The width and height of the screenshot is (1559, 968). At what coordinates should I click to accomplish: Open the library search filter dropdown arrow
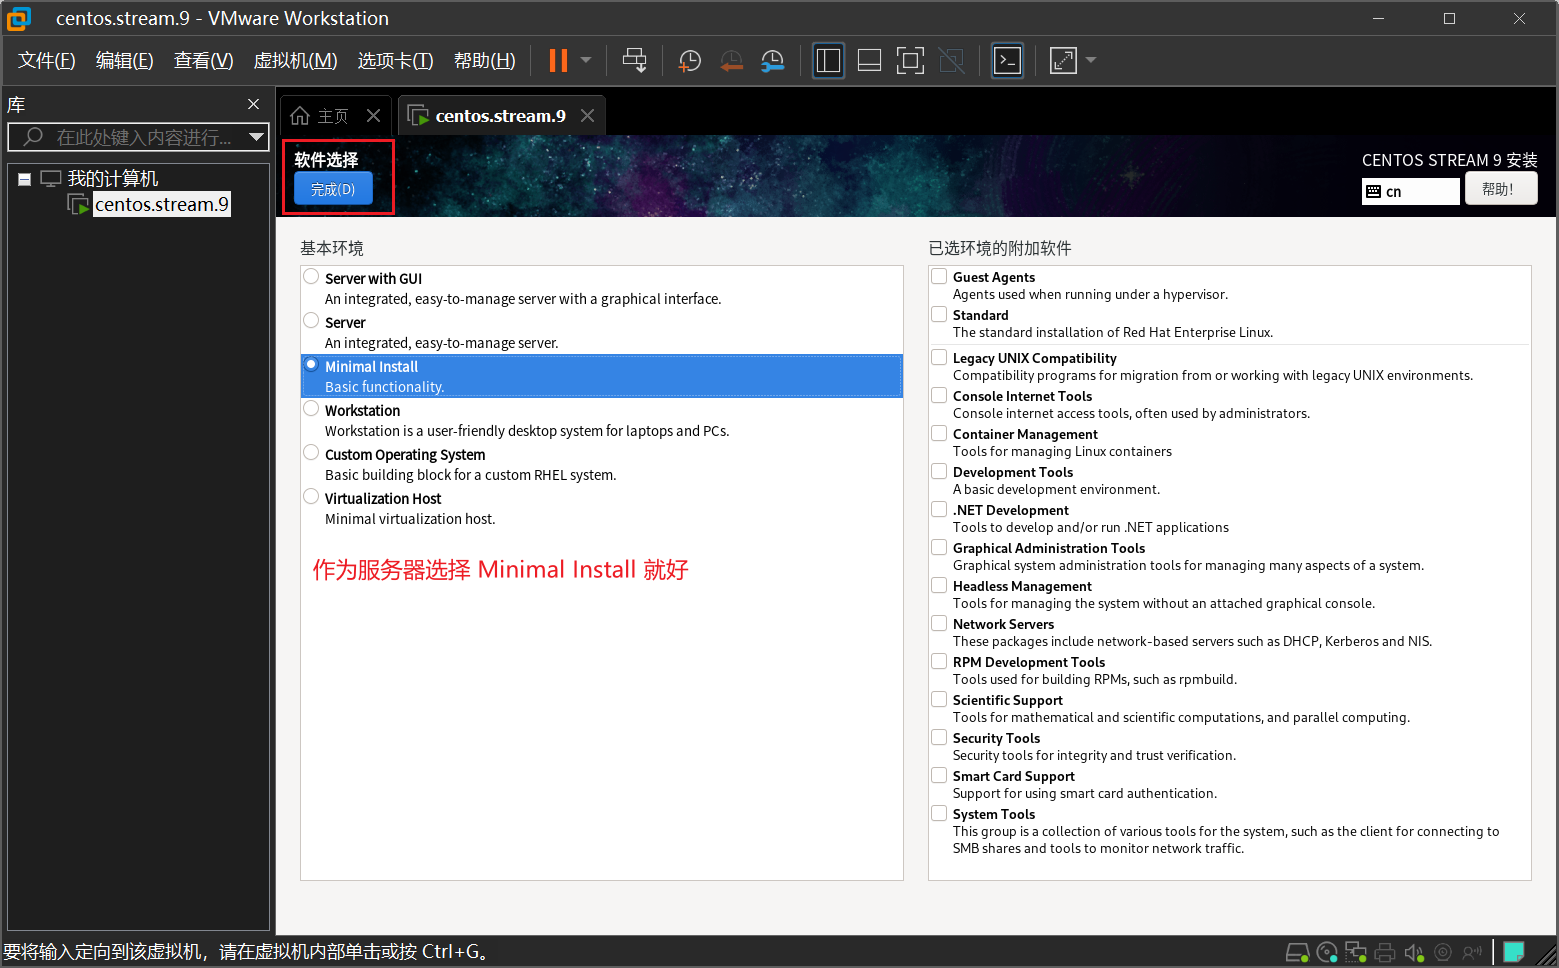coord(257,137)
